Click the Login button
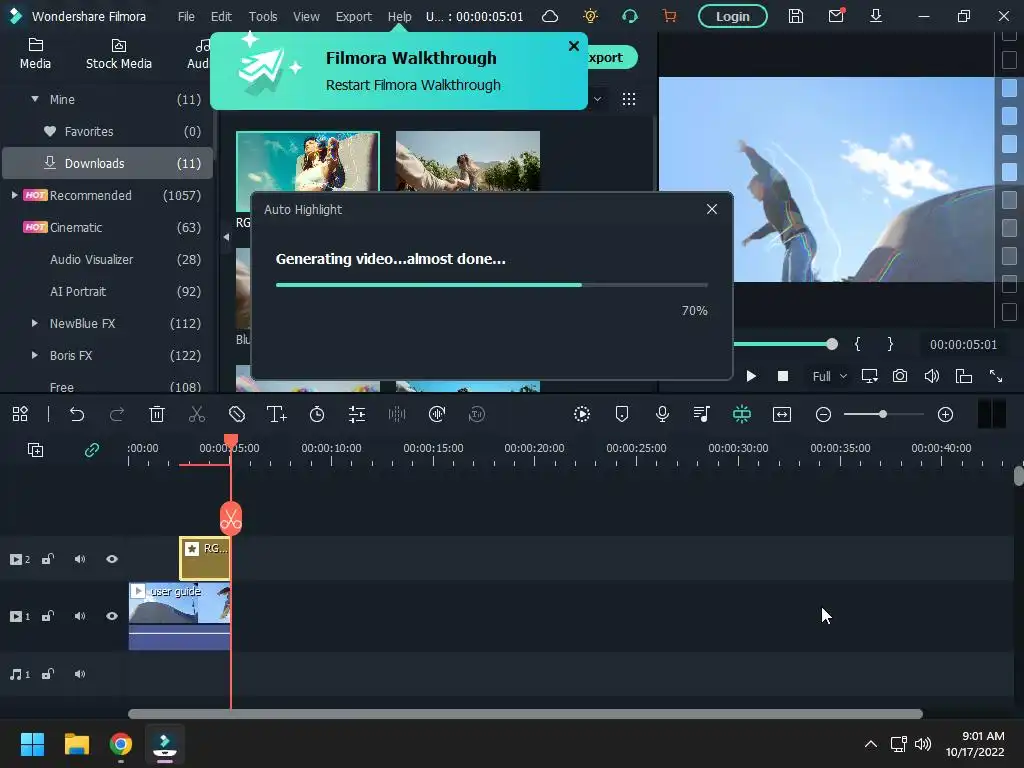The image size is (1024, 768). click(733, 16)
